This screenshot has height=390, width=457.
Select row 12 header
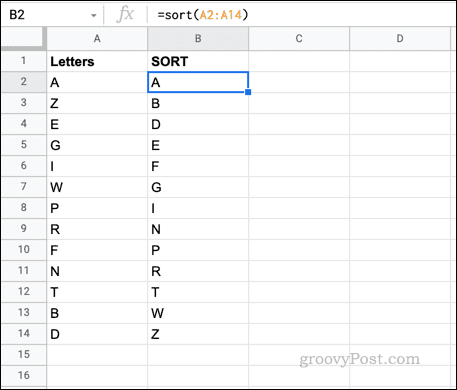click(x=24, y=292)
